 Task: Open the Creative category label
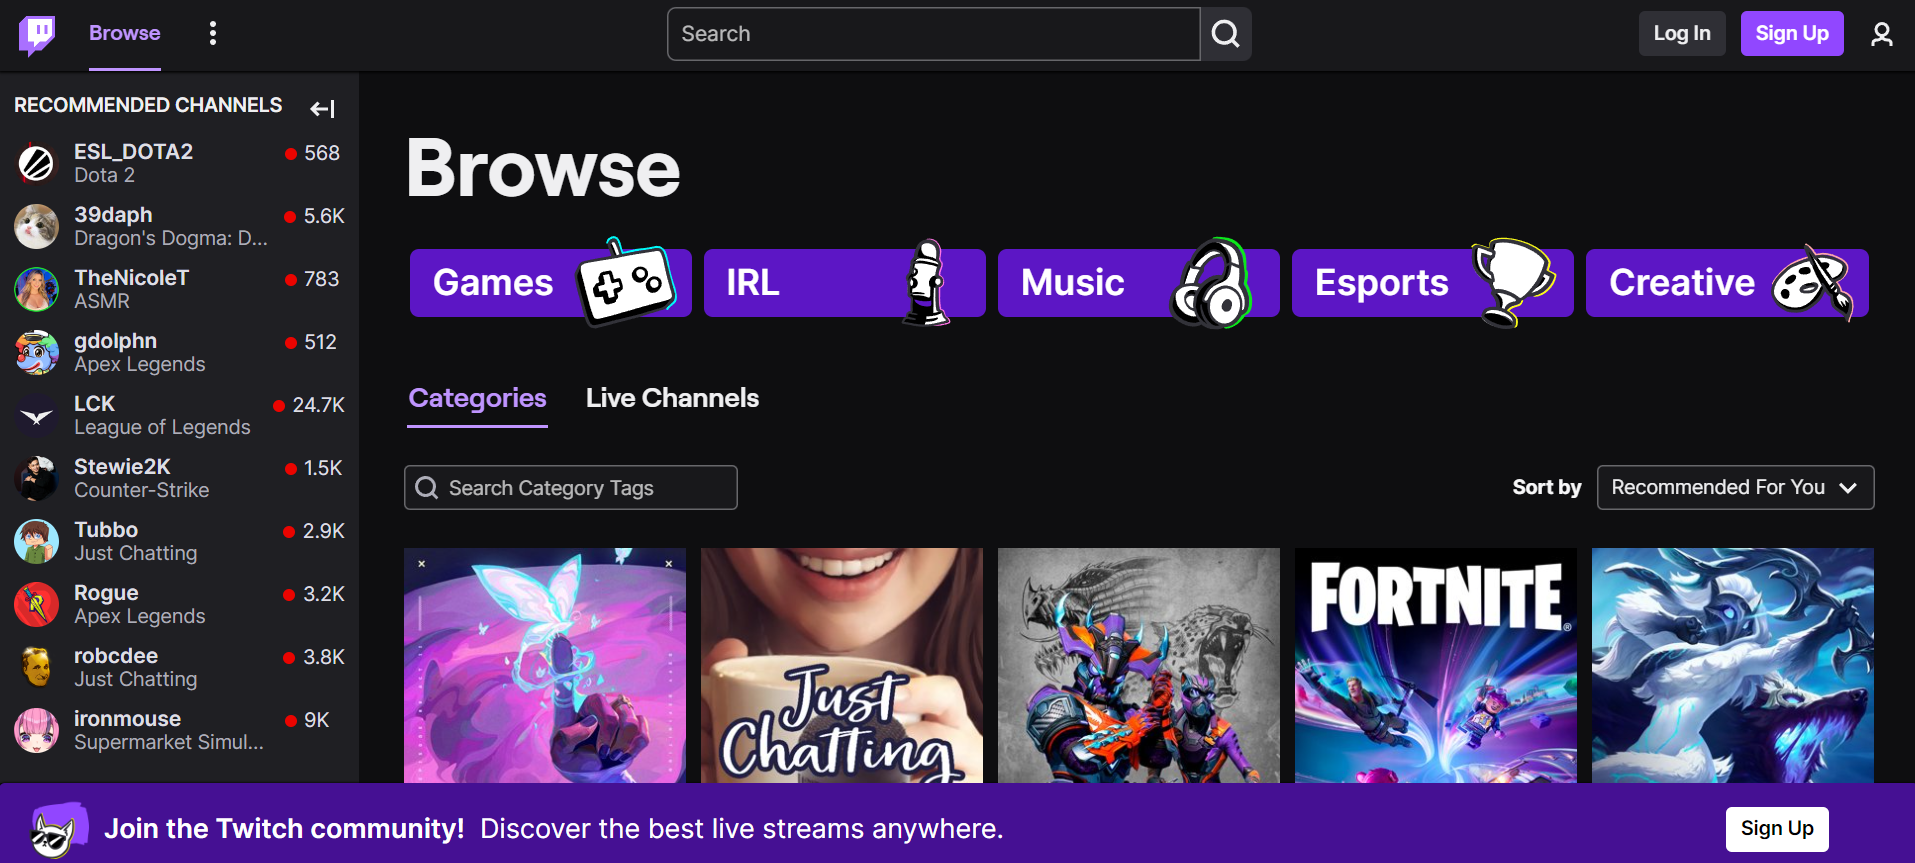pyautogui.click(x=1682, y=283)
